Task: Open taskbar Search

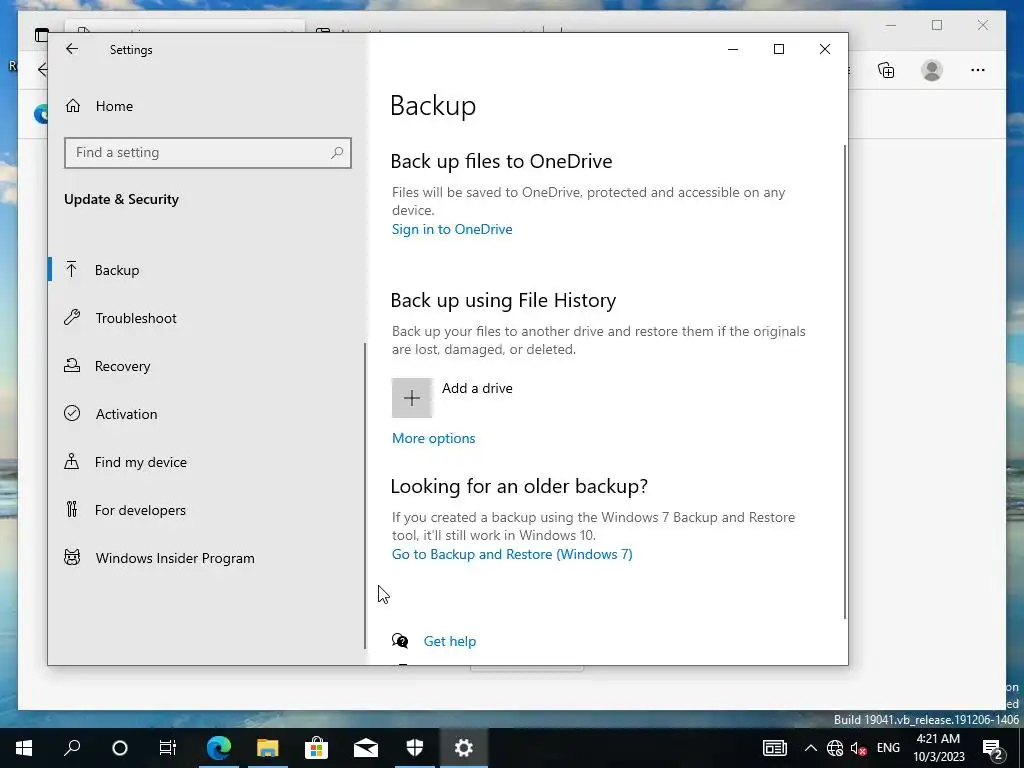Action: click(72, 748)
